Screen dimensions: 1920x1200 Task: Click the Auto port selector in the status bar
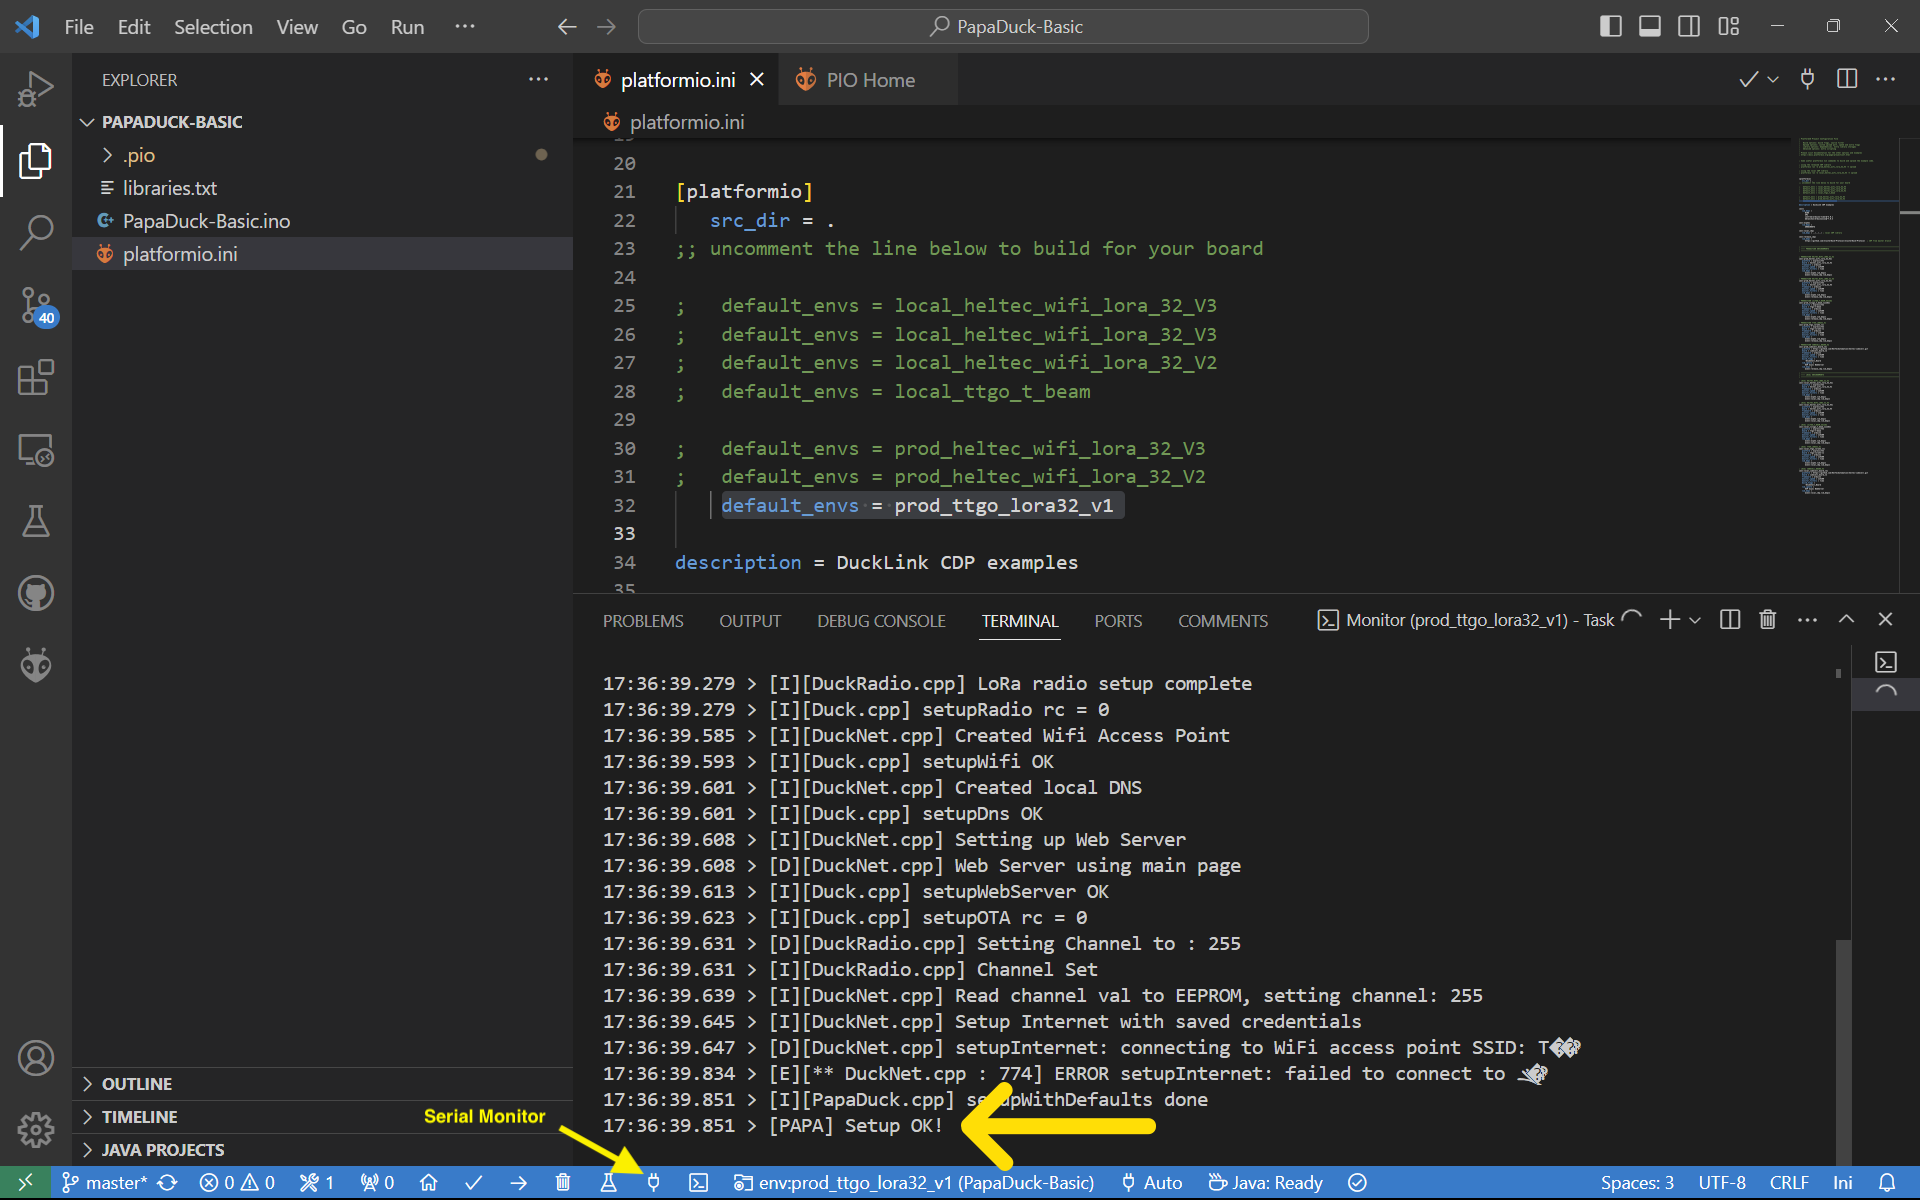1151,1183
